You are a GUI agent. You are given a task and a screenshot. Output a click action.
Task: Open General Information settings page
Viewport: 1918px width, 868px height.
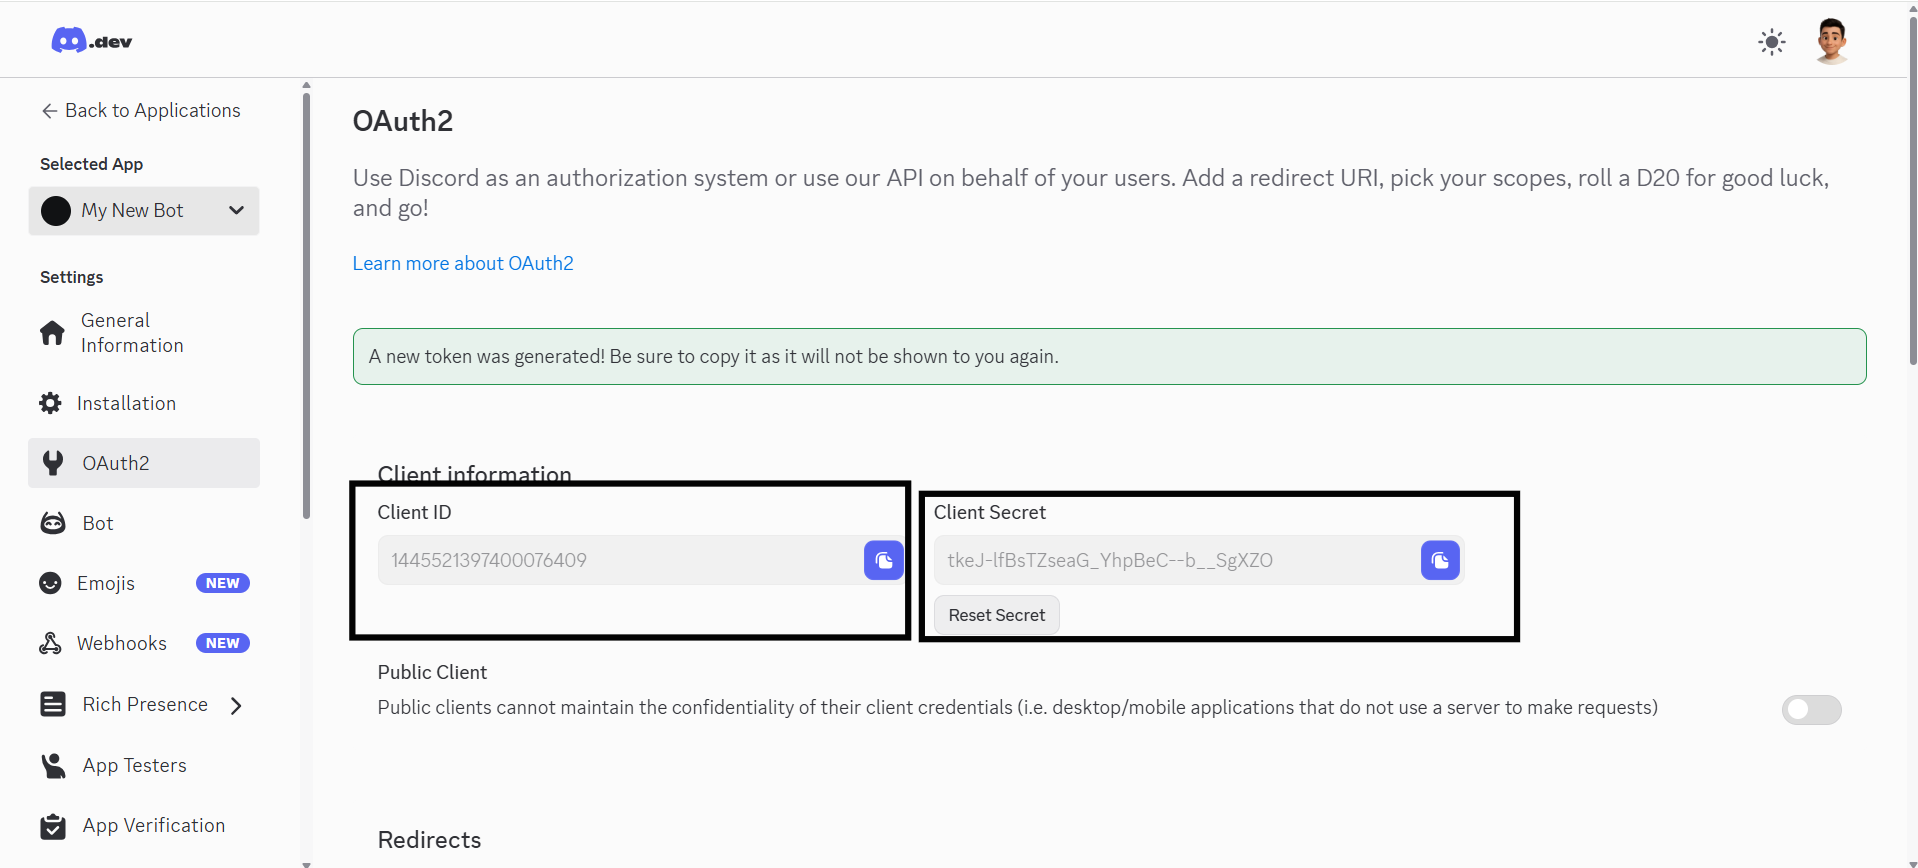point(131,333)
